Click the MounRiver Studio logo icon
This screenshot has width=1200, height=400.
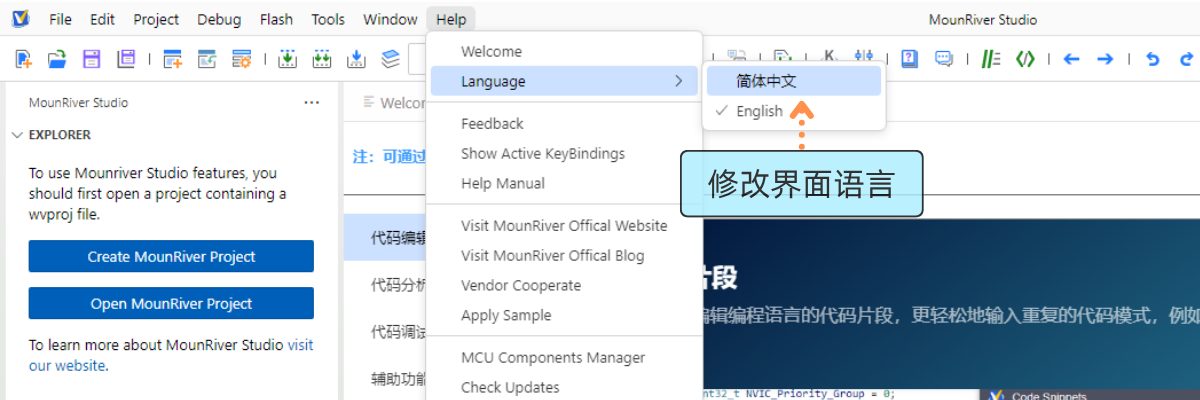[x=22, y=19]
